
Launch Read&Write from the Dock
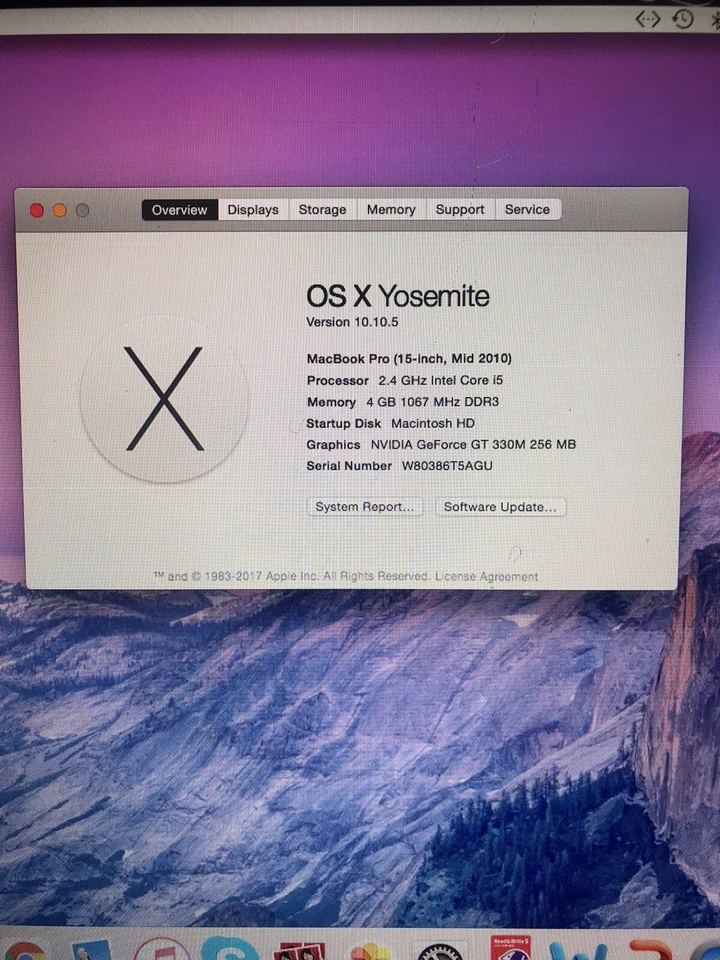(x=511, y=948)
